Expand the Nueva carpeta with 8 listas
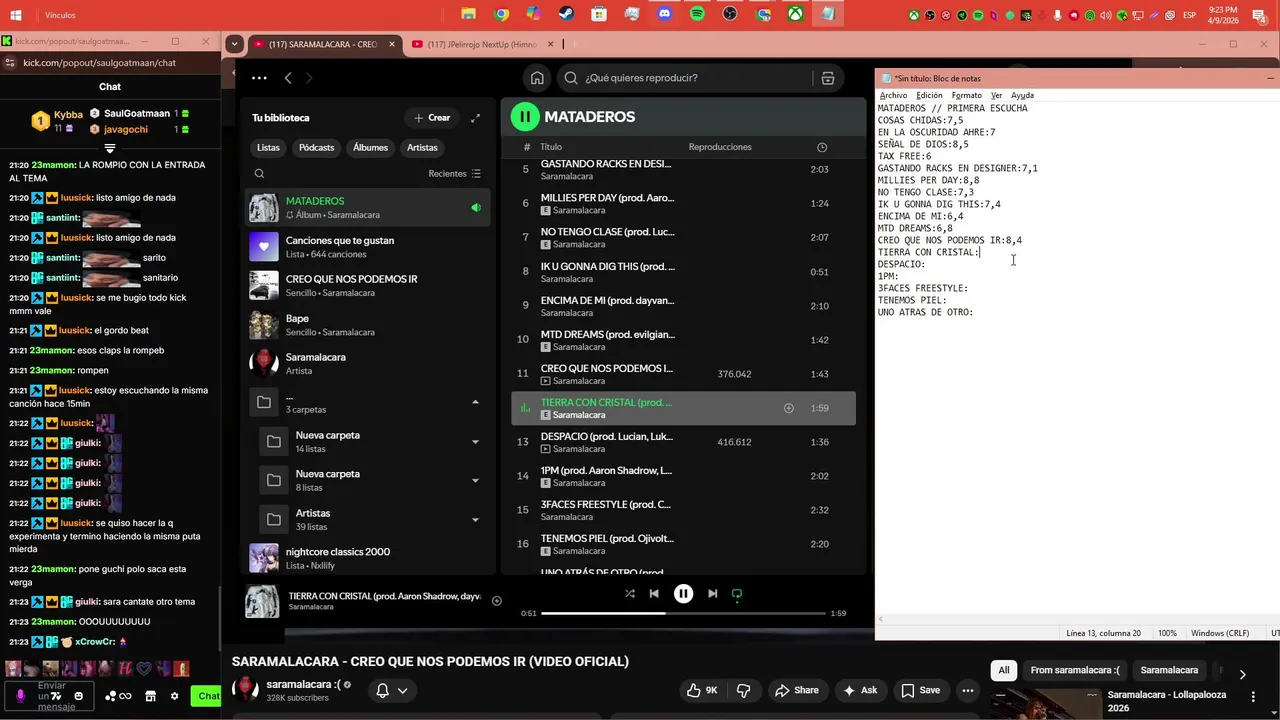This screenshot has width=1280, height=720. pos(475,480)
